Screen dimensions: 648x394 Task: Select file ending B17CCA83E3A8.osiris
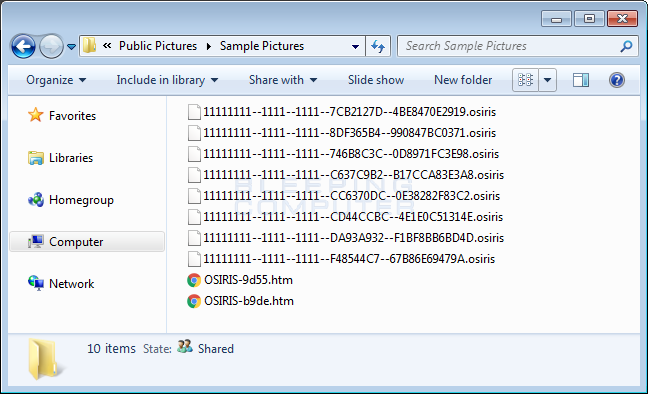tap(353, 175)
